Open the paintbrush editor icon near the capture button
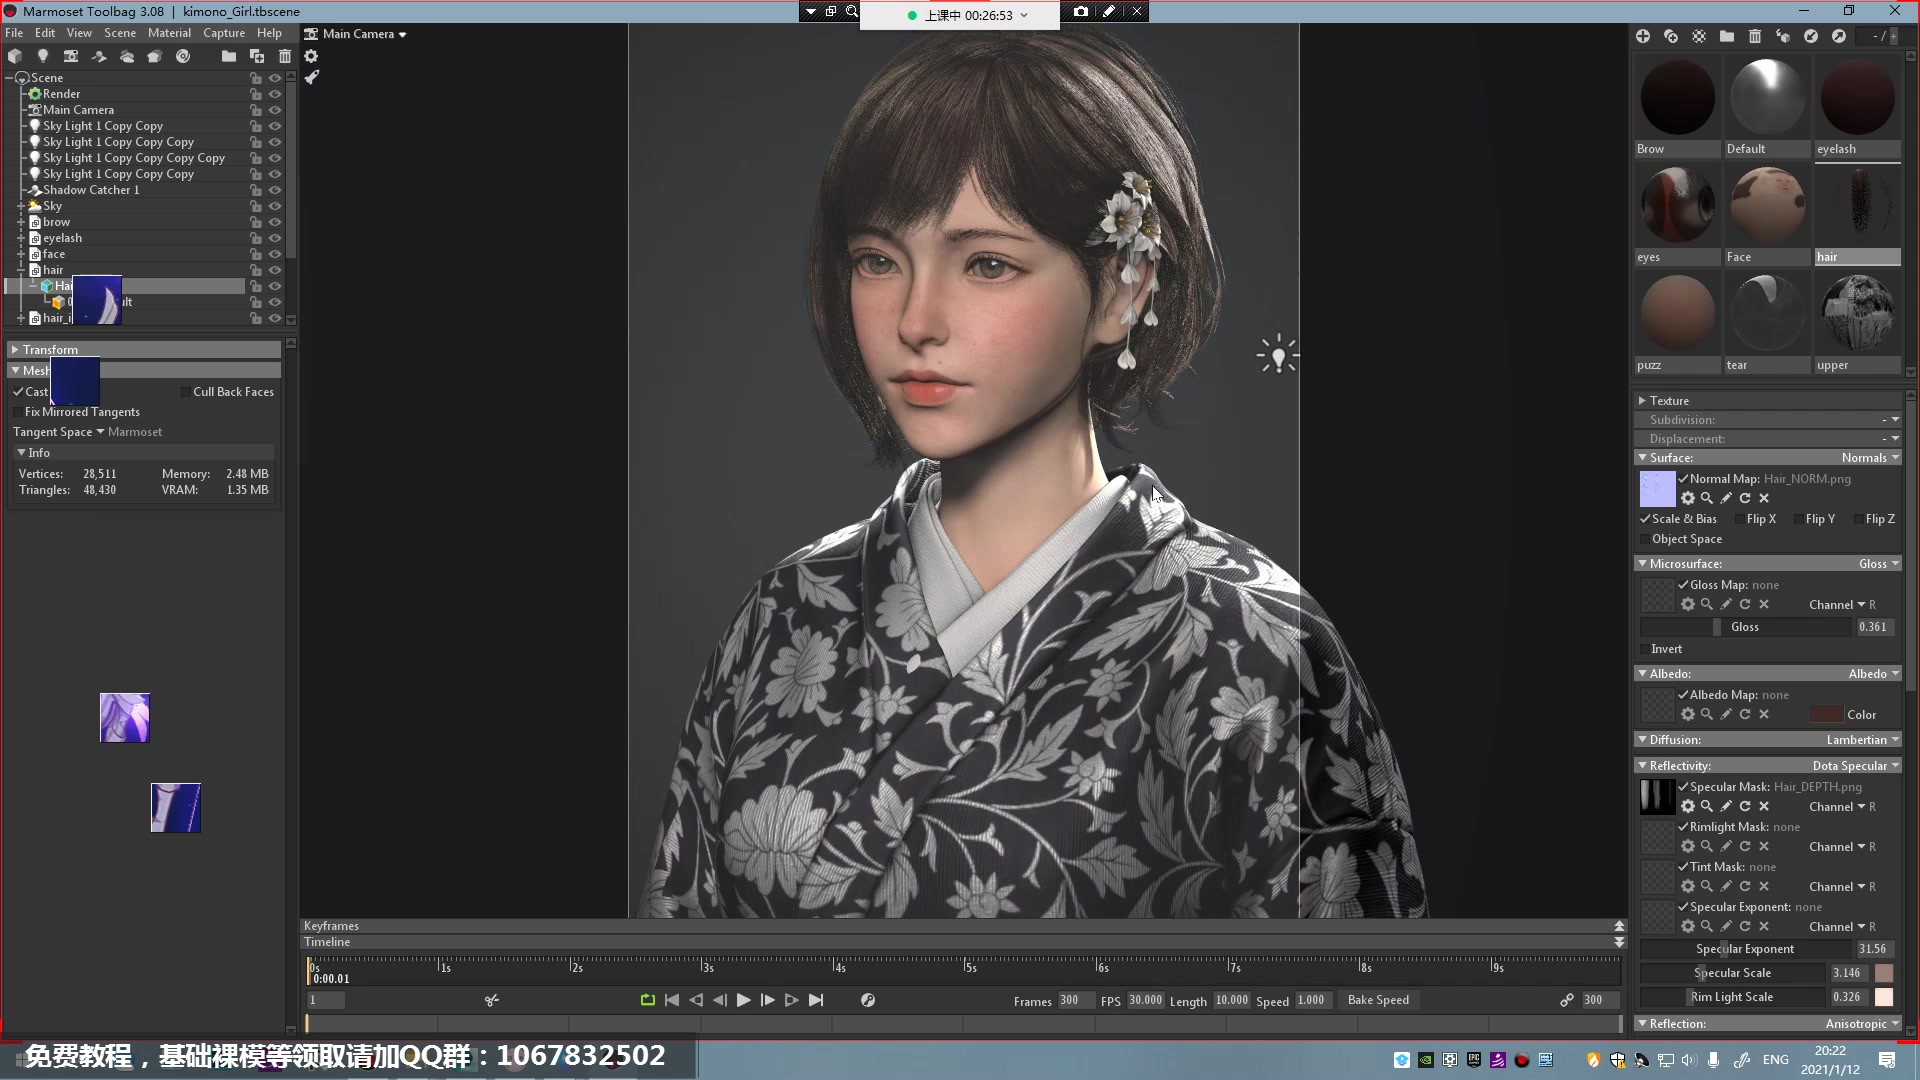 point(1108,11)
